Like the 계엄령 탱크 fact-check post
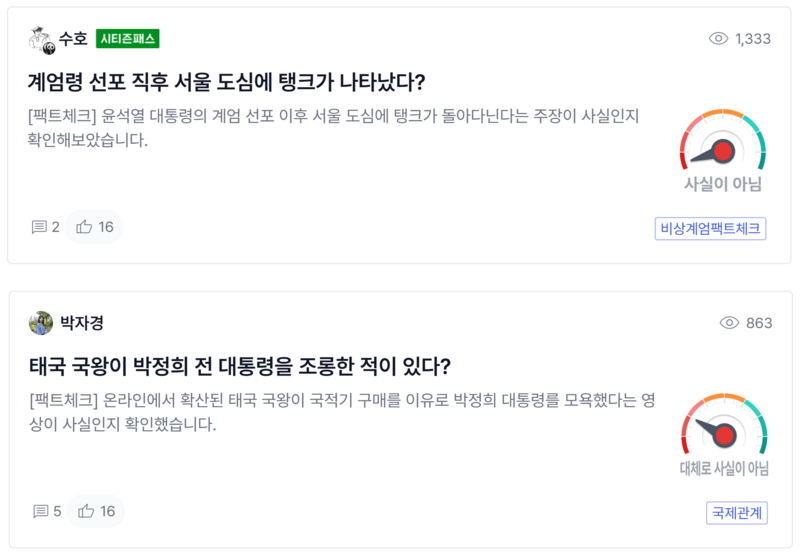 tap(95, 227)
